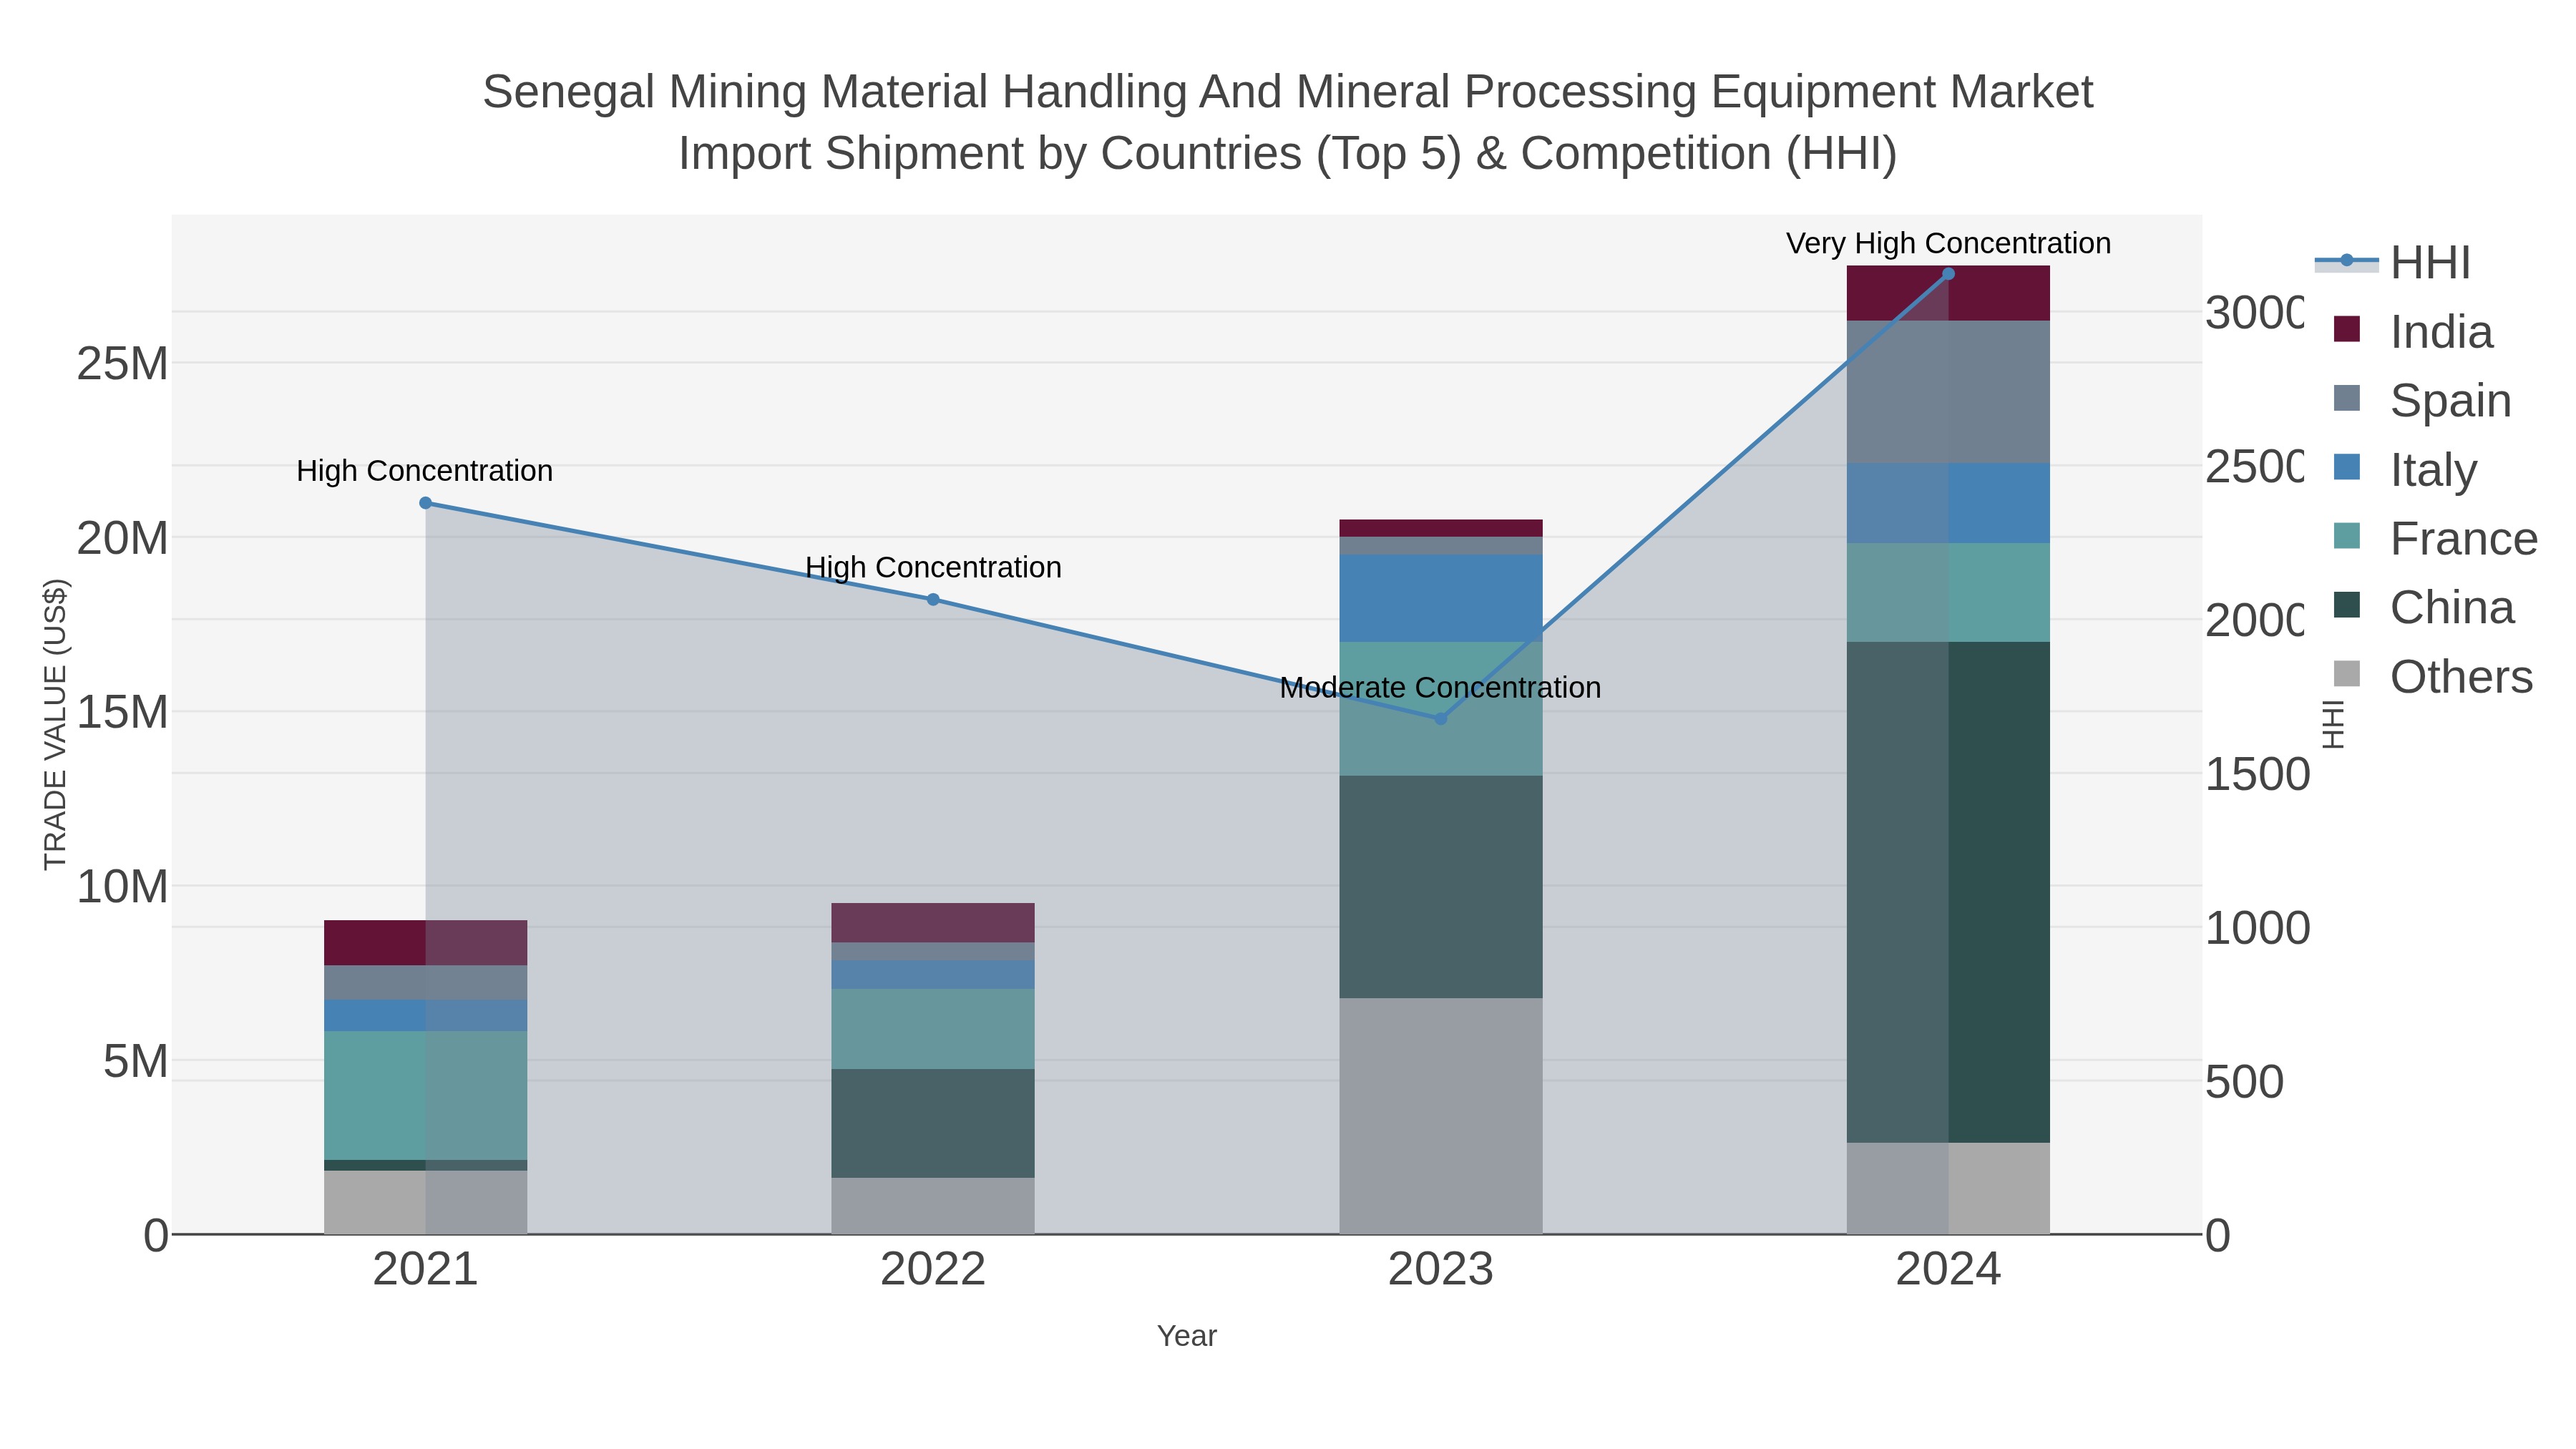Select the India segment of the 2024 bar
The width and height of the screenshot is (2576, 1449).
click(1948, 293)
